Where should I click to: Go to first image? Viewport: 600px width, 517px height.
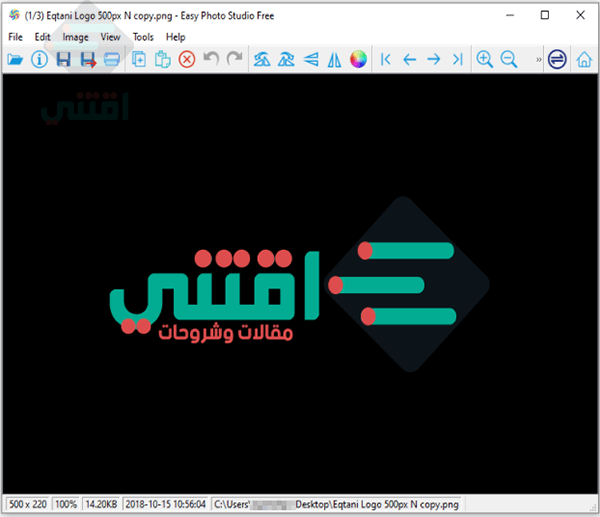point(386,59)
